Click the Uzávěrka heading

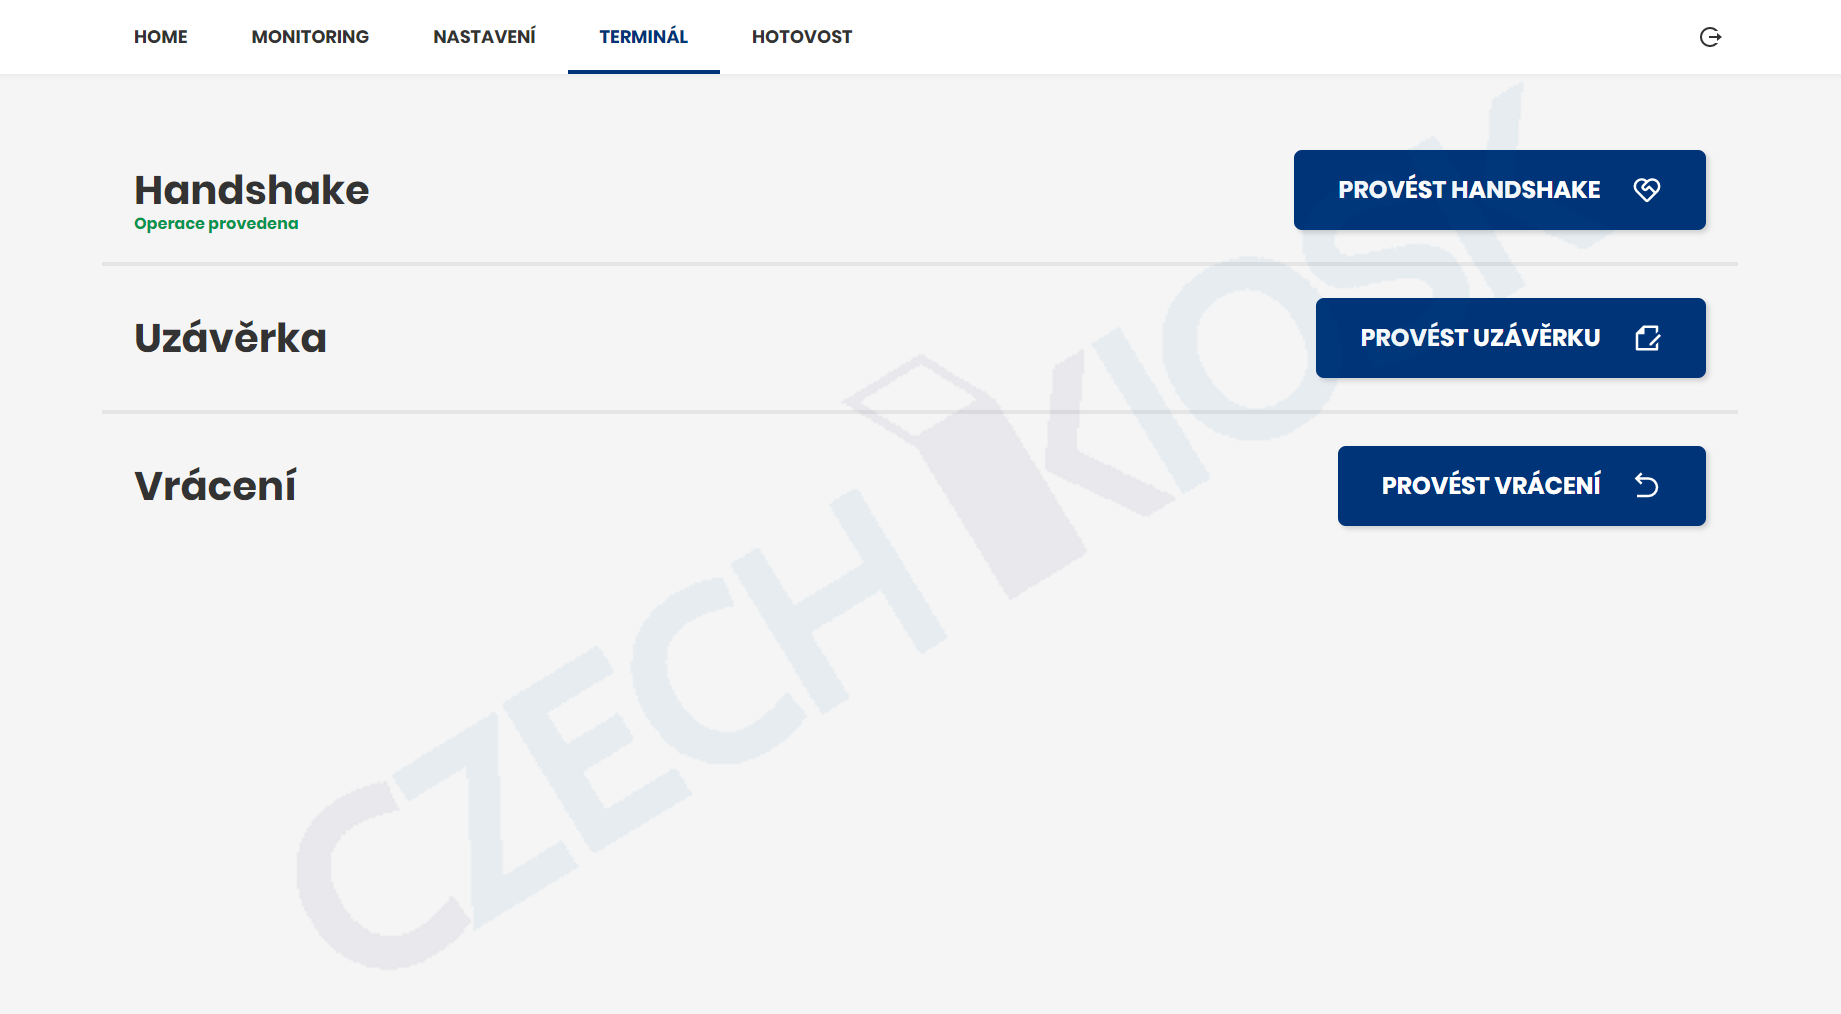pyautogui.click(x=230, y=338)
